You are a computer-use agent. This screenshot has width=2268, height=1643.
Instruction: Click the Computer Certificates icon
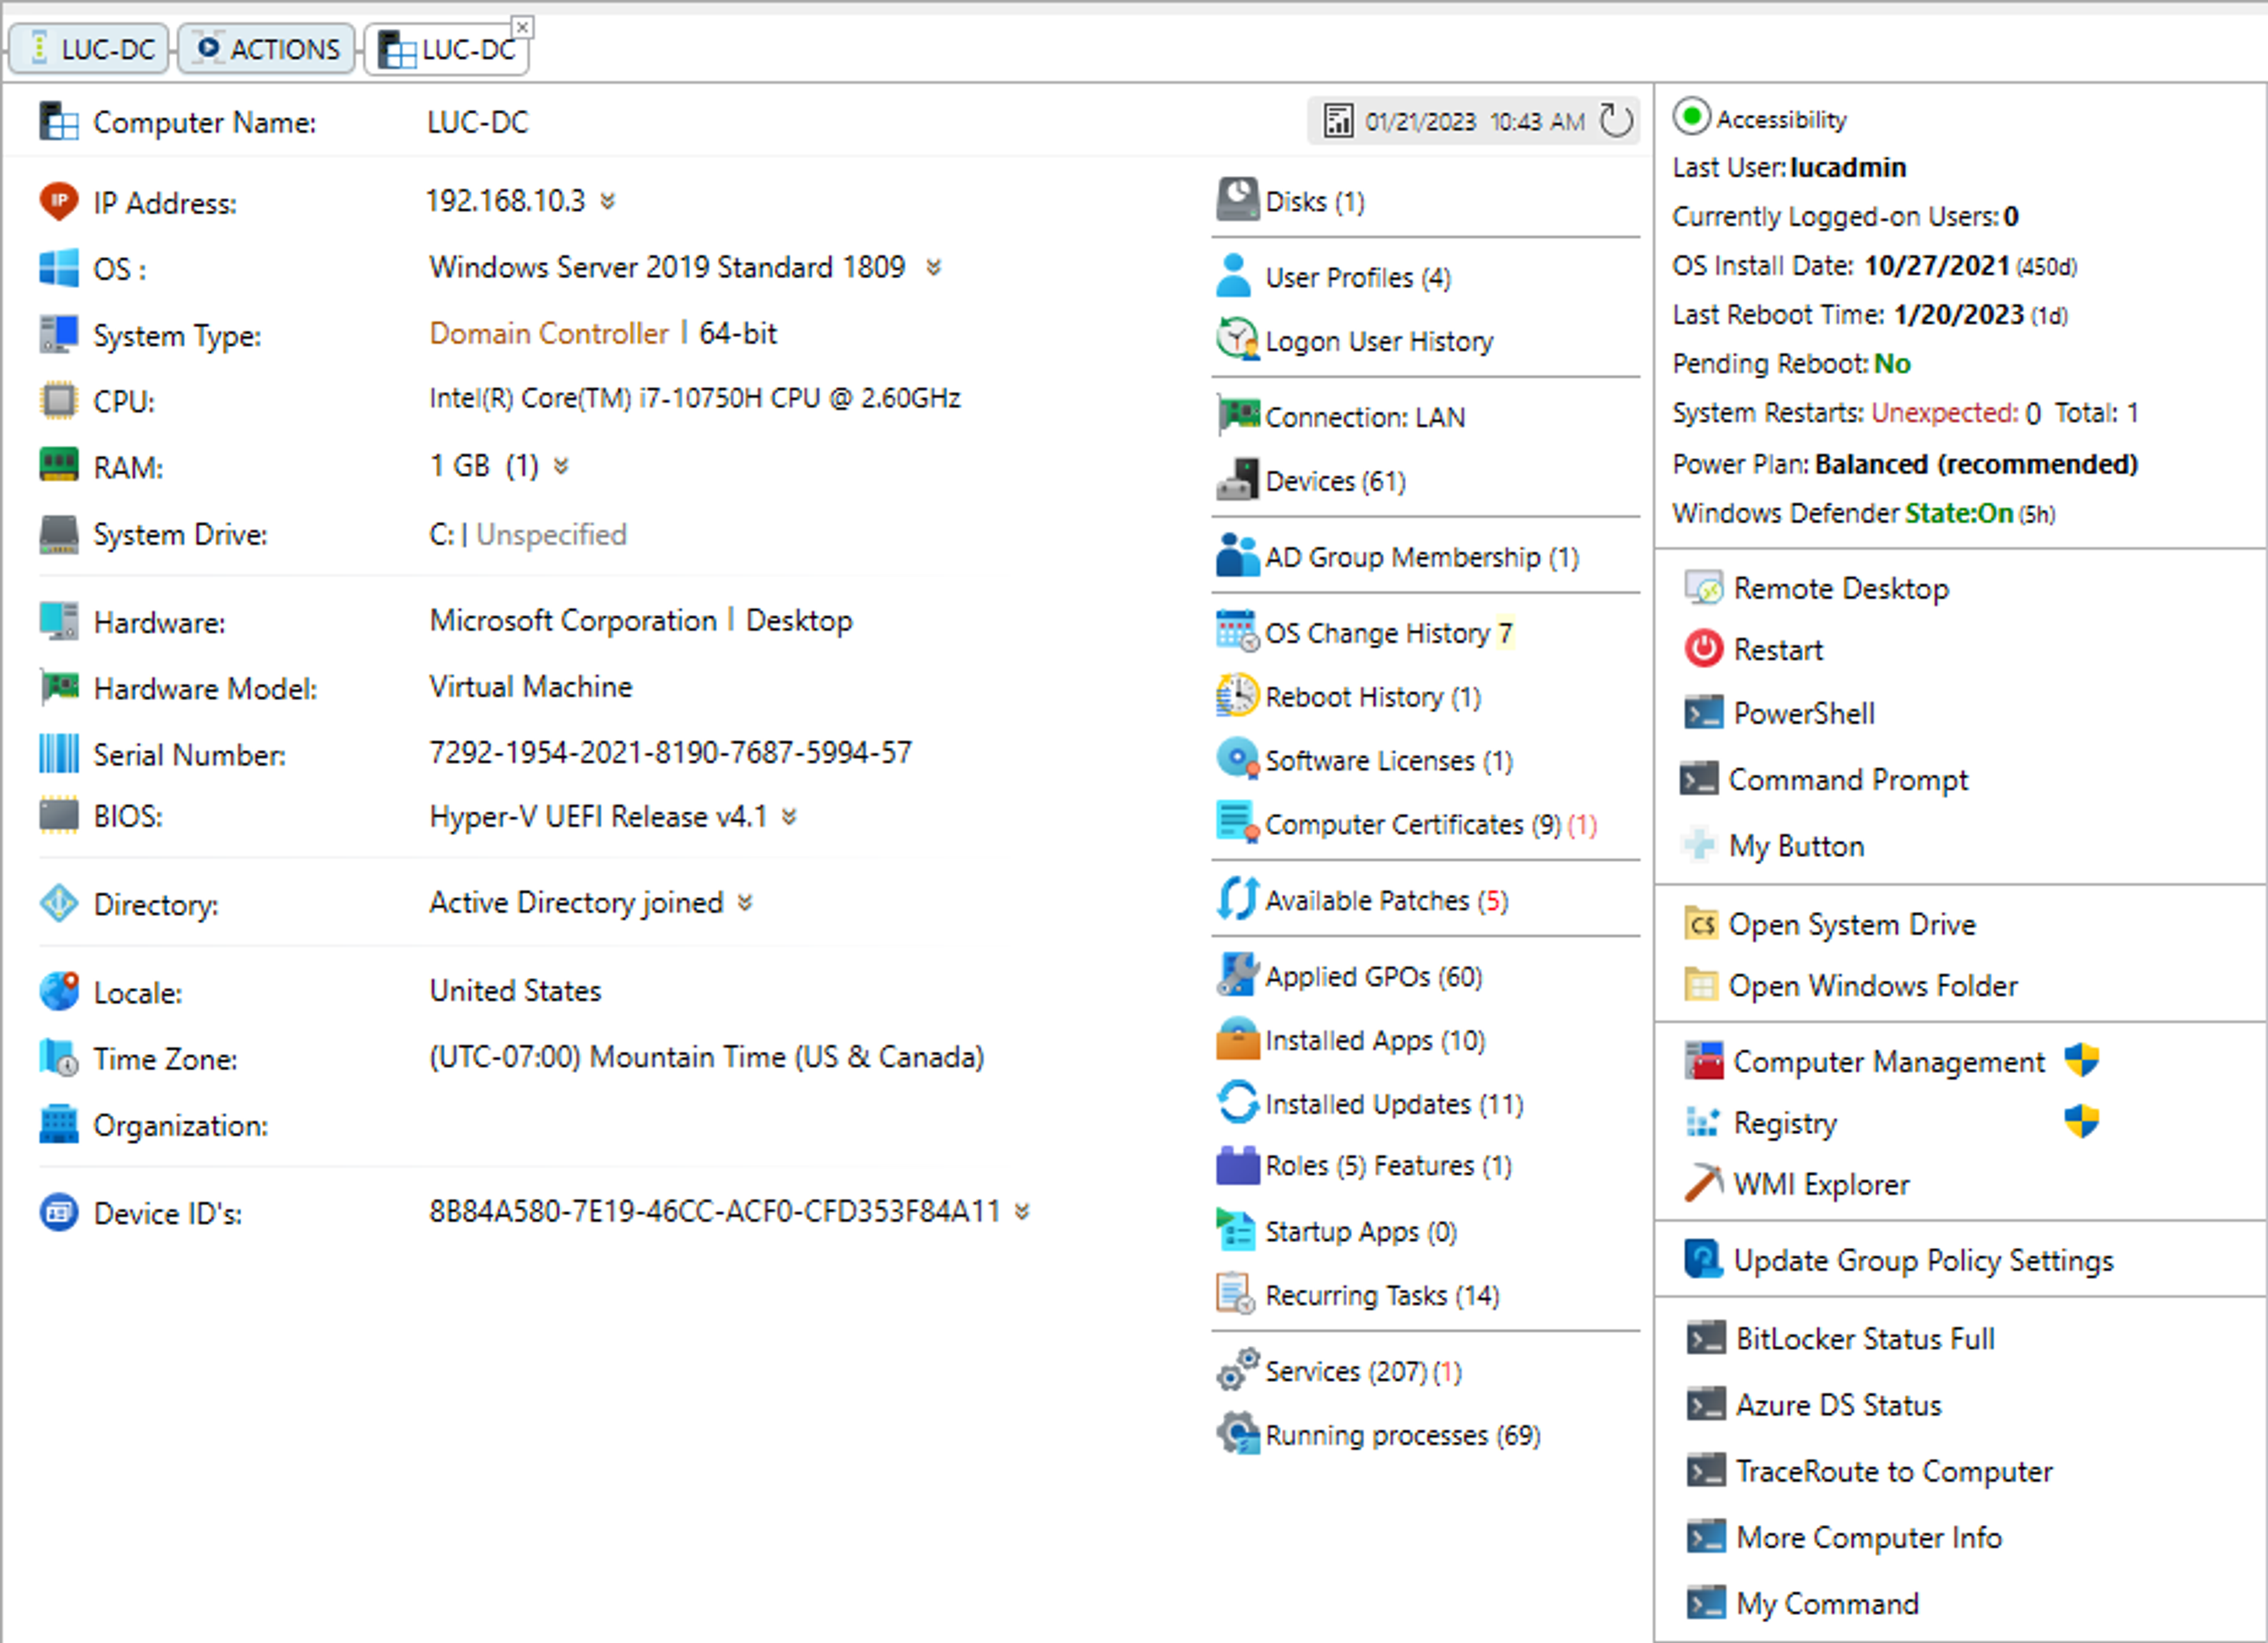[x=1237, y=823]
